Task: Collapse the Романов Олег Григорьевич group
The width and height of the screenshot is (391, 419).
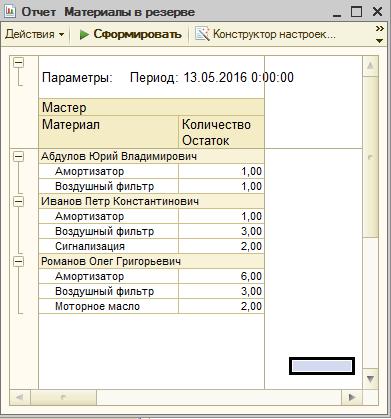Action: pos(19,261)
